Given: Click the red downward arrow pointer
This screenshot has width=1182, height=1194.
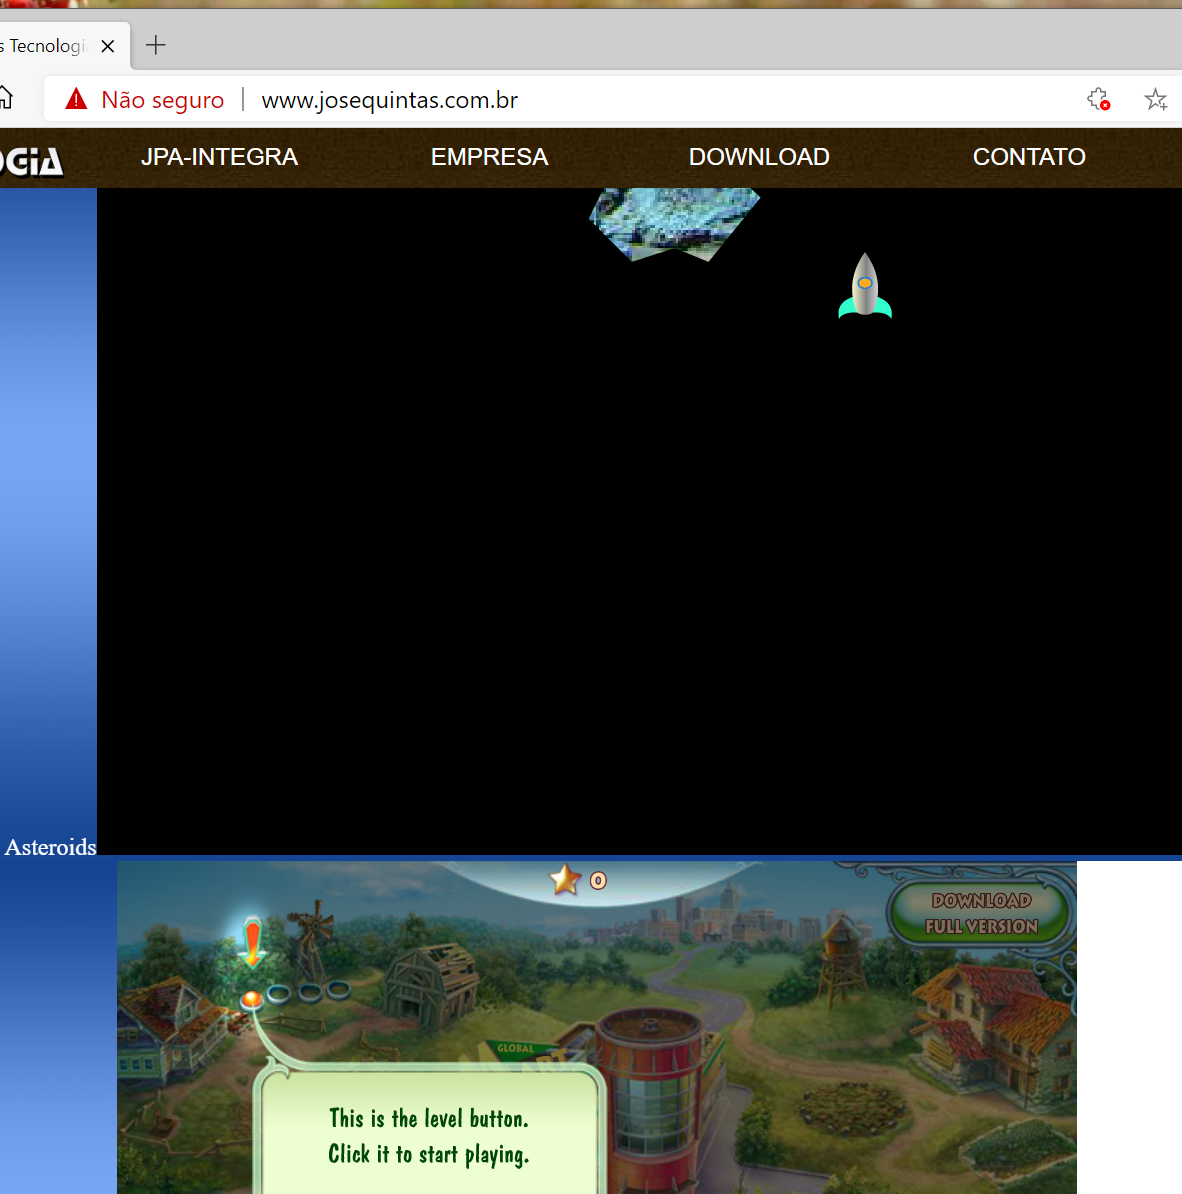Looking at the screenshot, I should point(252,942).
